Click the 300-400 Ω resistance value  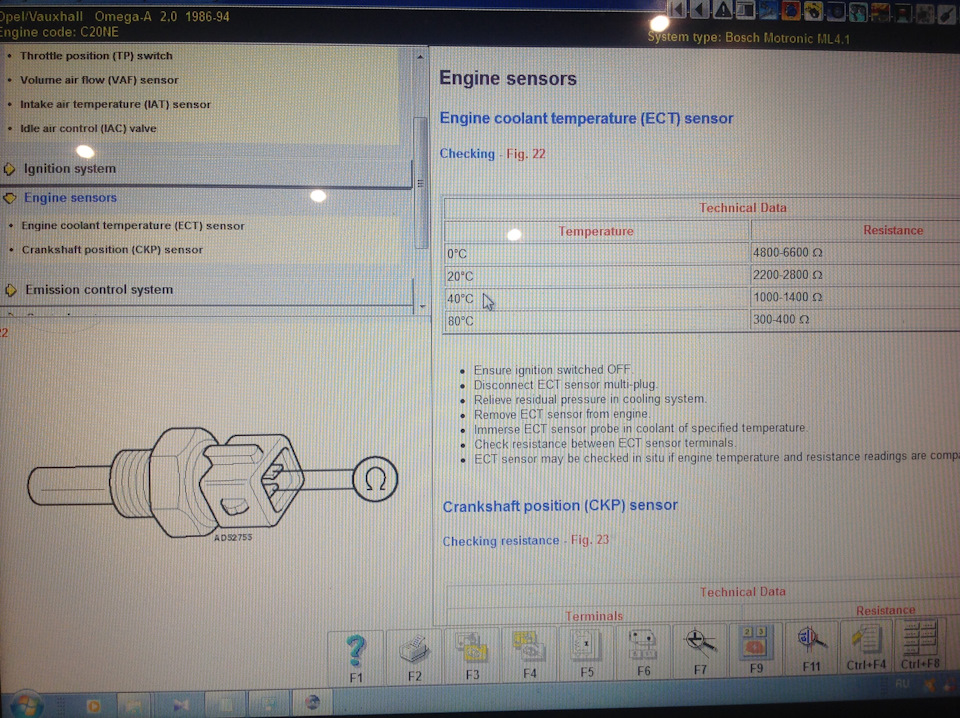click(781, 320)
